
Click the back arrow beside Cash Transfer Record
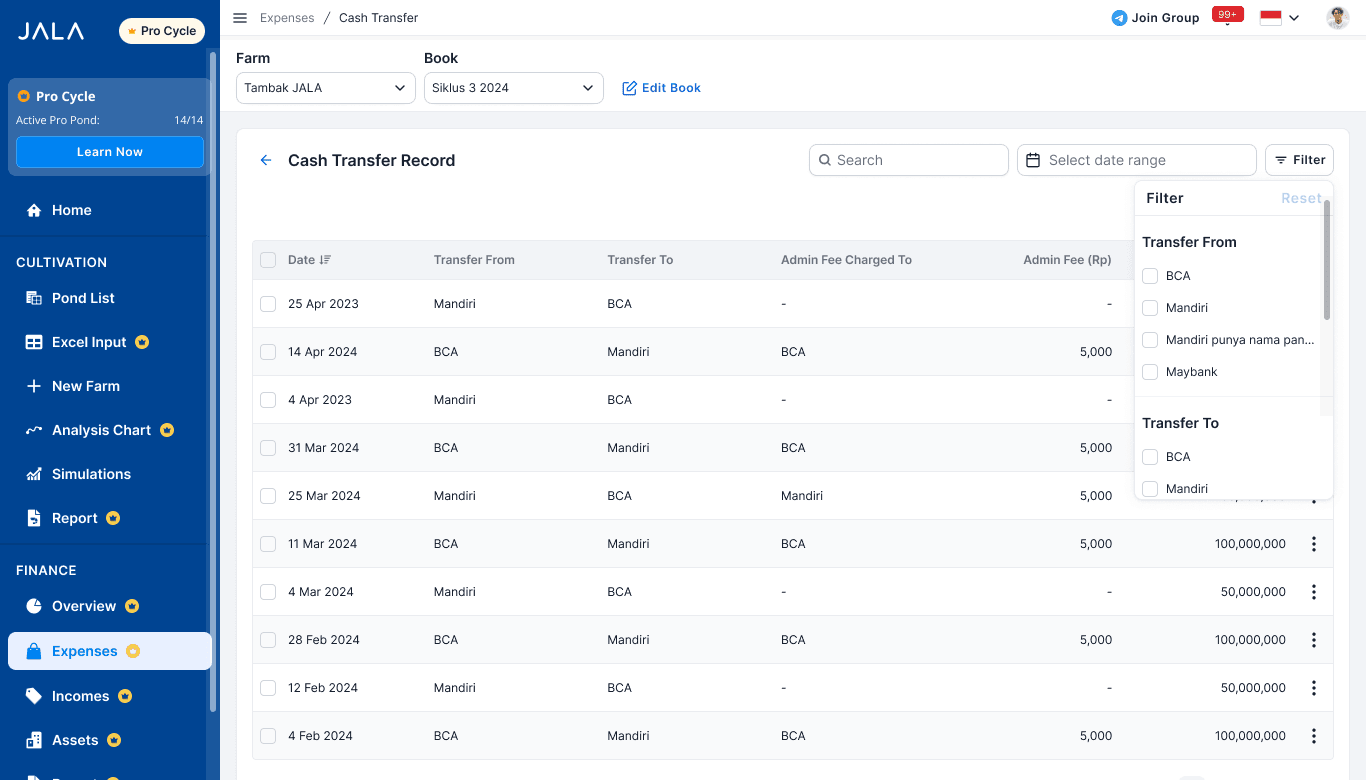(266, 160)
